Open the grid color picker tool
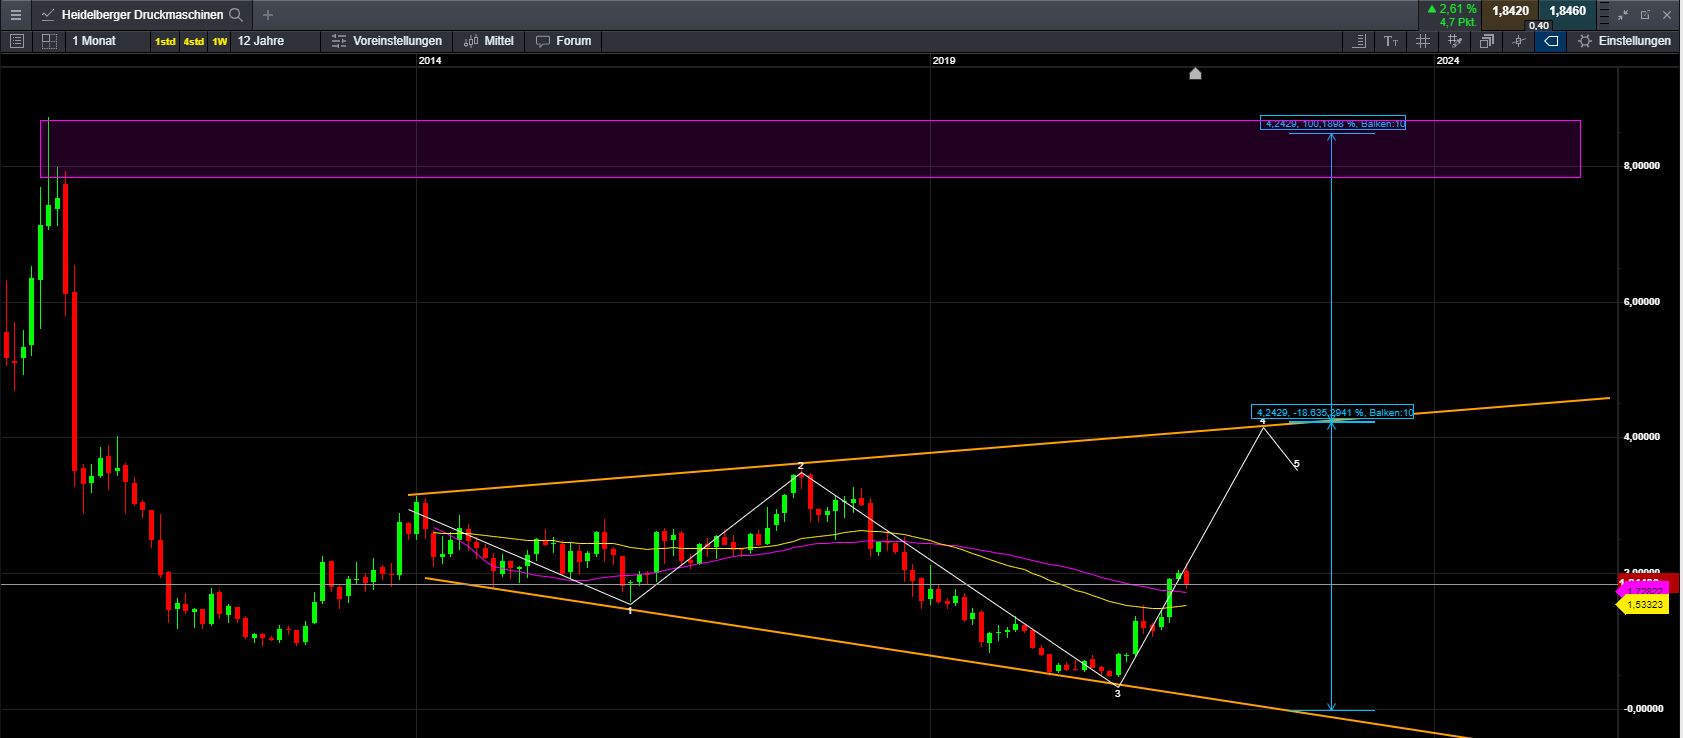The image size is (1683, 738). click(x=1455, y=41)
